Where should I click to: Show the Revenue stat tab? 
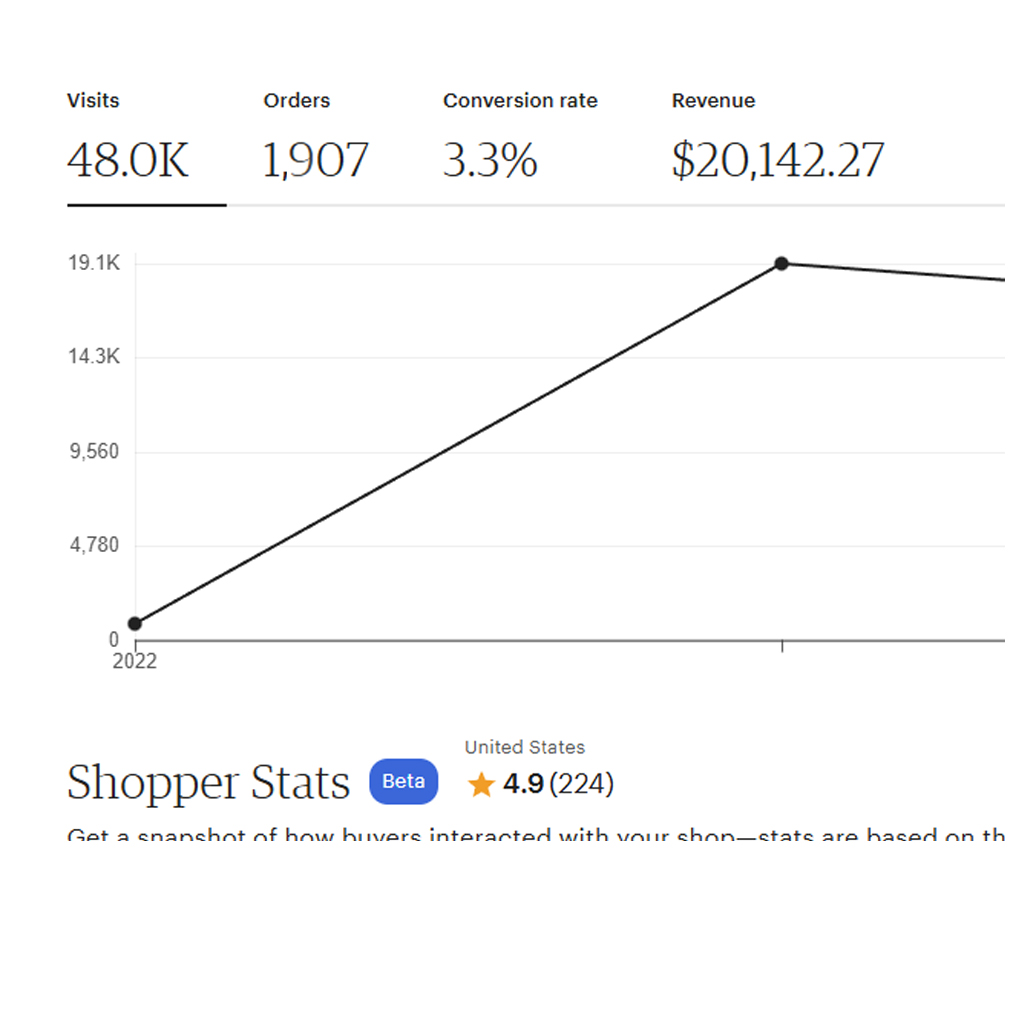pos(777,142)
